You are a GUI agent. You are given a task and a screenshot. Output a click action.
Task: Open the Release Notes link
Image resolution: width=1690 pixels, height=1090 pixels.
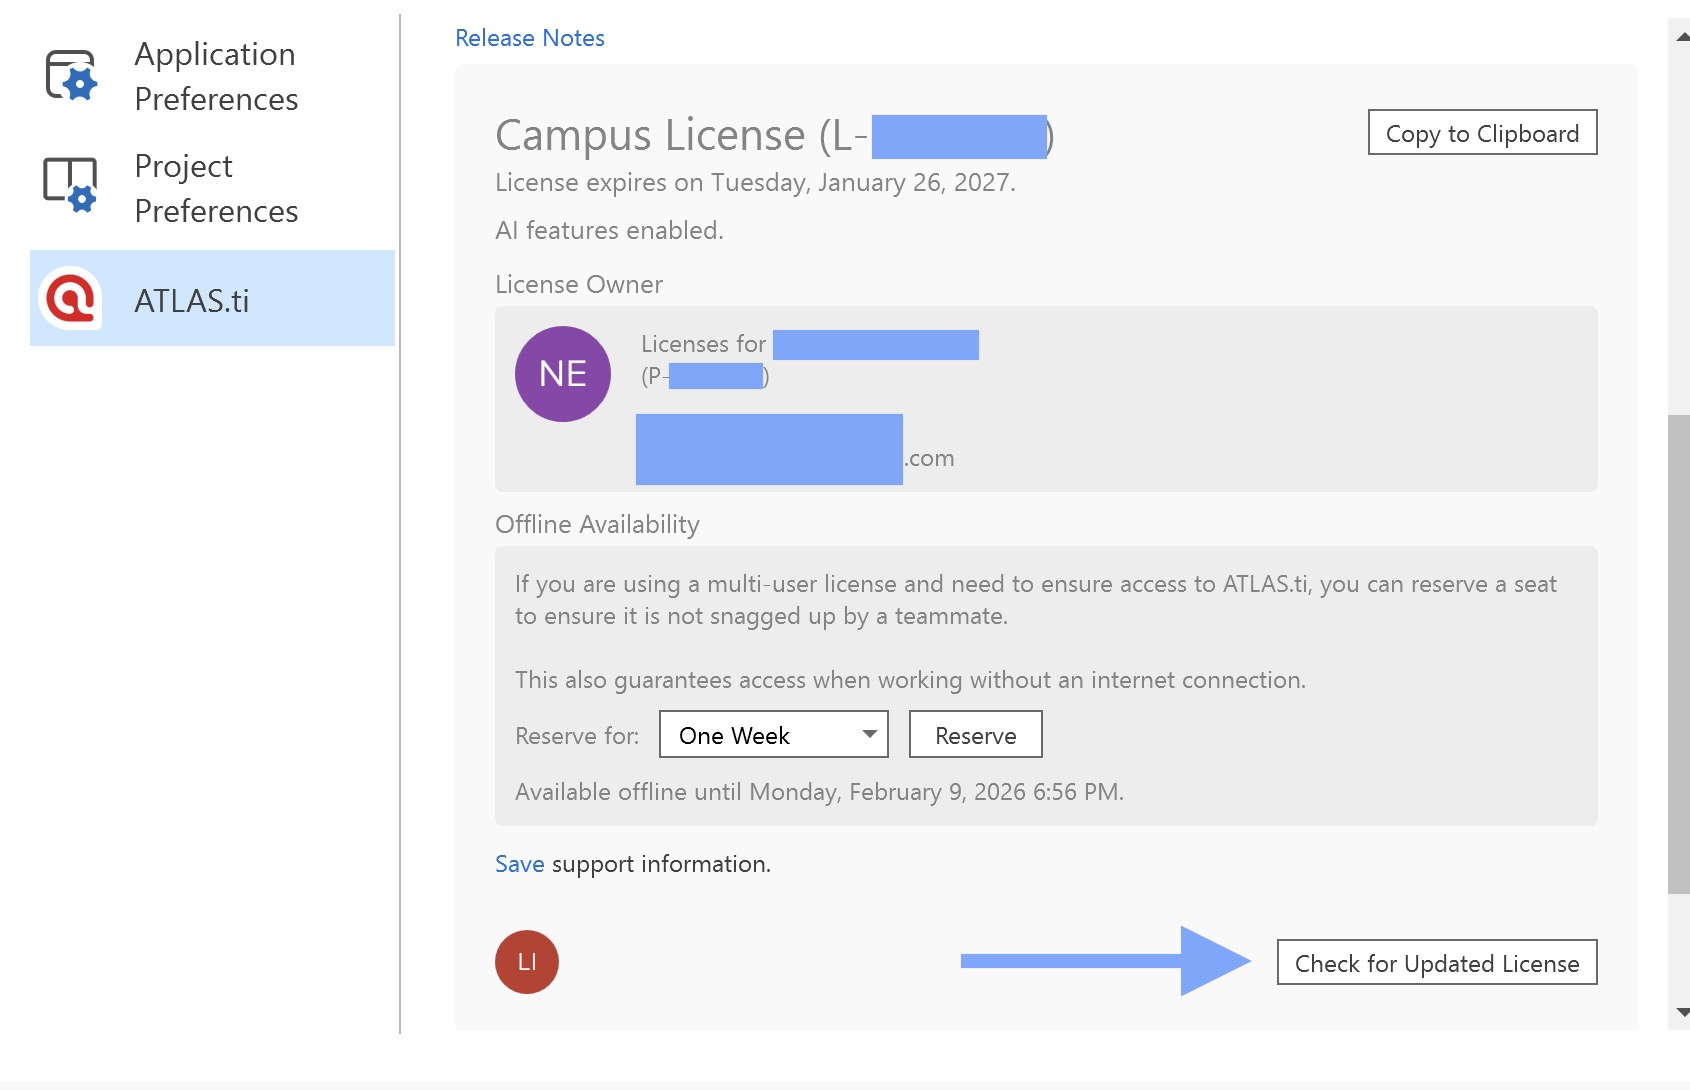click(x=530, y=38)
